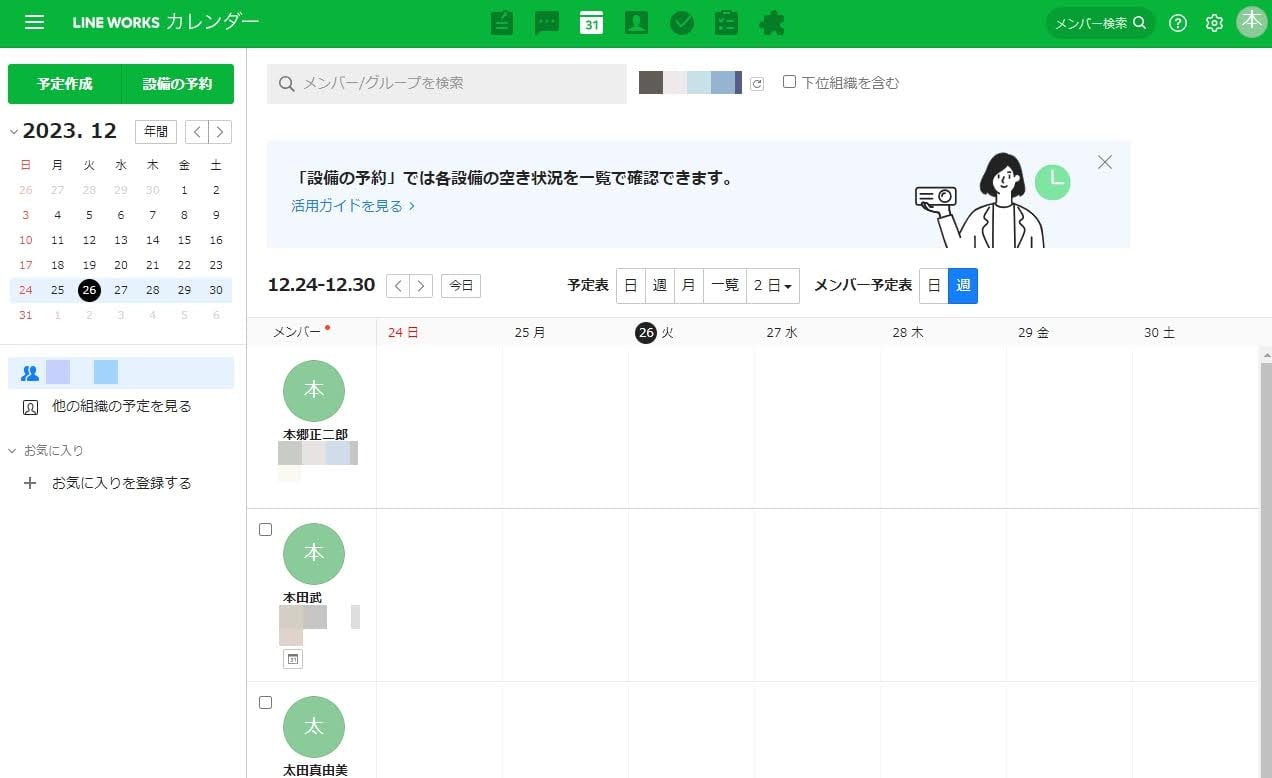This screenshot has width=1272, height=778.
Task: Switch mini calendar to 年間 view
Action: (156, 132)
